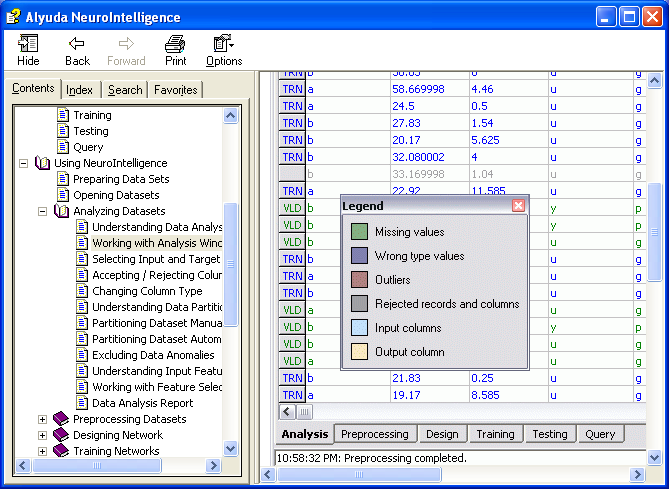Screen dimensions: 669x489
Task: Expand the Training Networks tree node
Action: (43, 451)
